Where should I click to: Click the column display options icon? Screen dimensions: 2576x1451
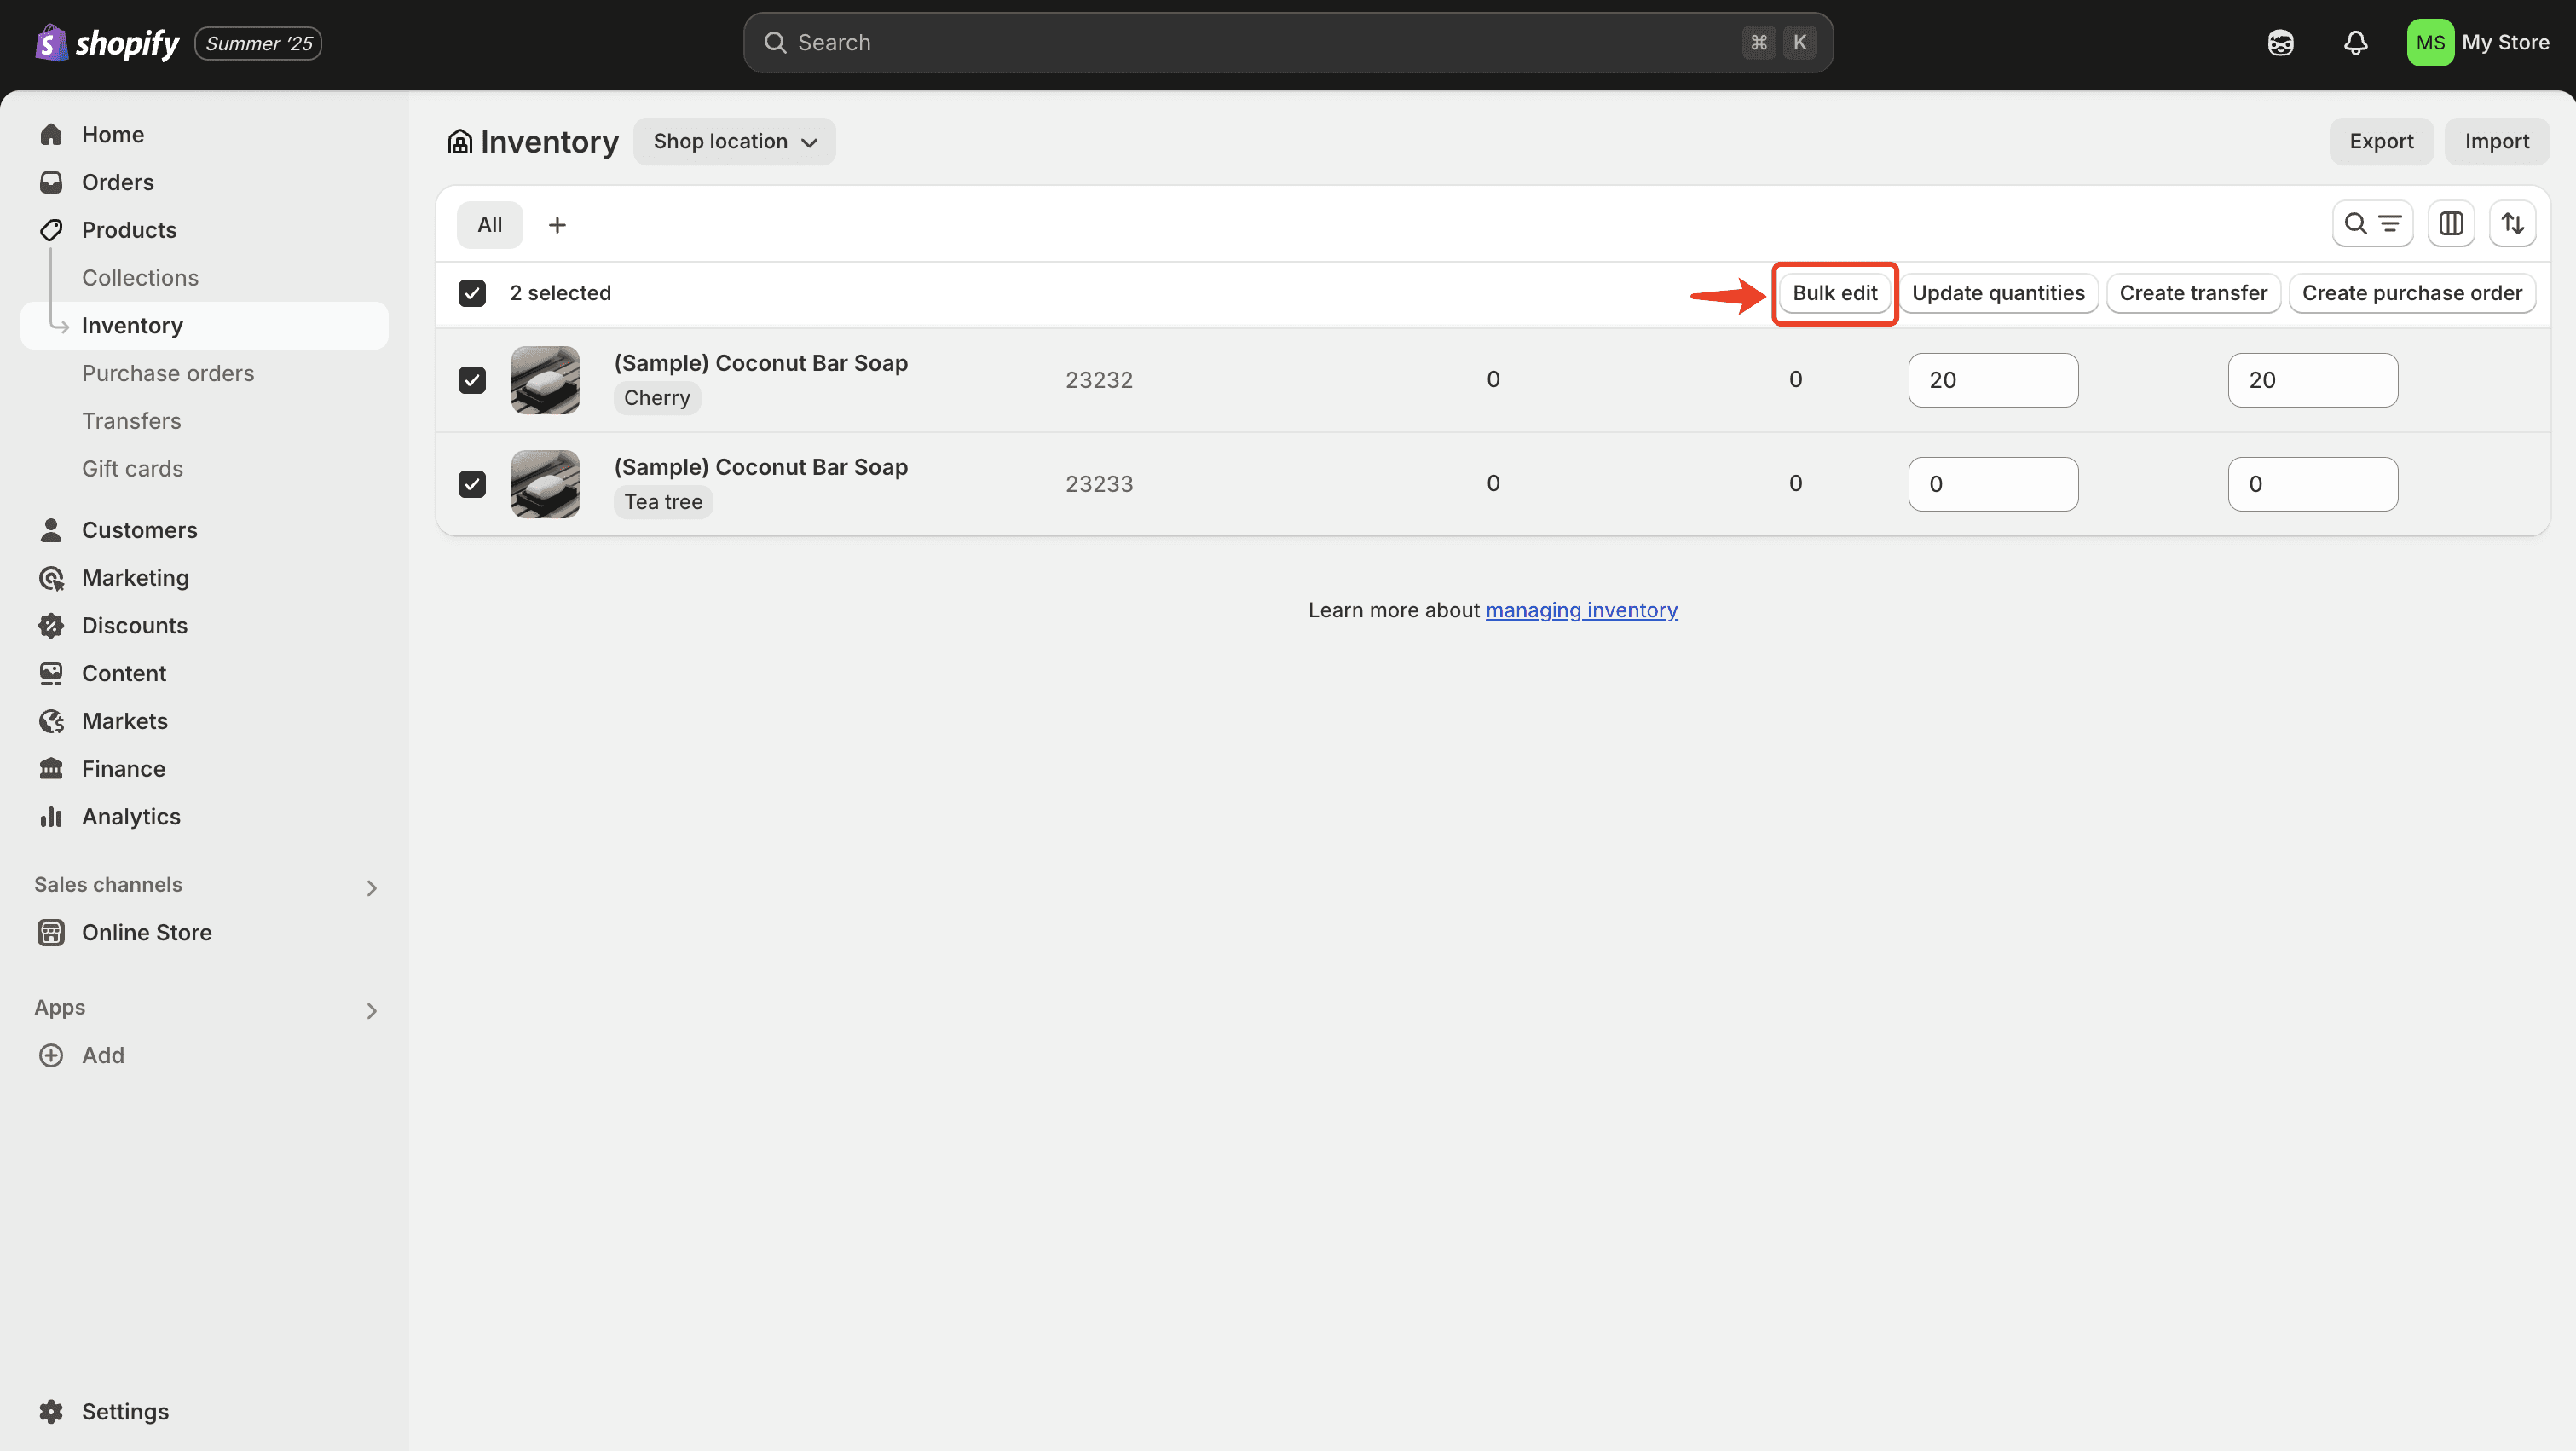pos(2451,223)
